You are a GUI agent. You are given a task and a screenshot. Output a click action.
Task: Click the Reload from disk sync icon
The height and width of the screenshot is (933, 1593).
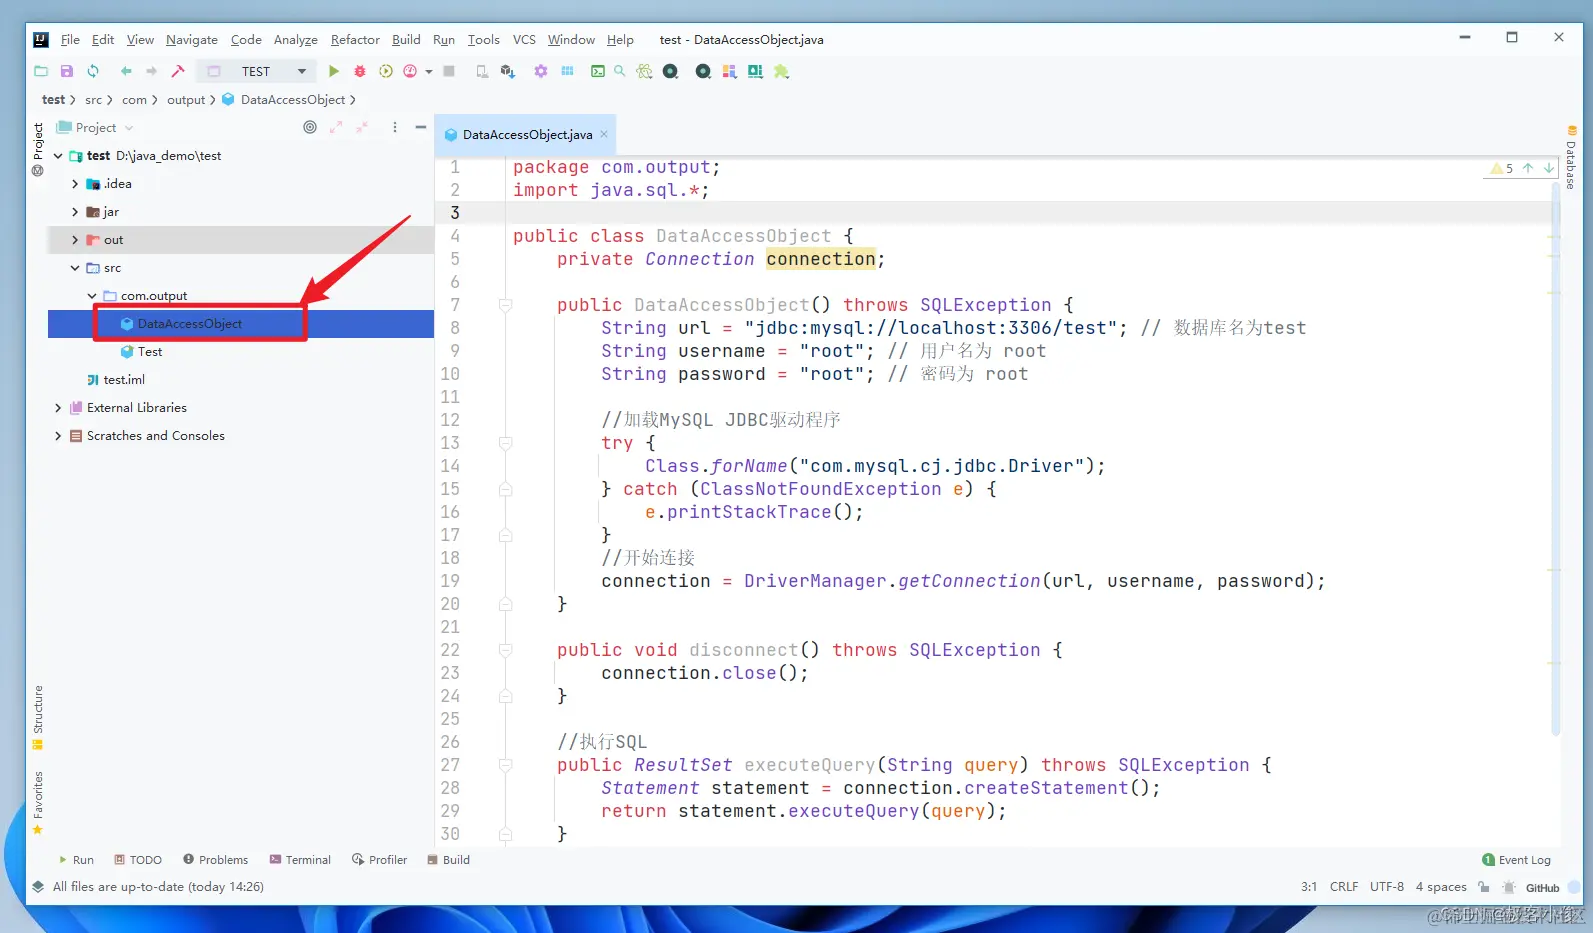[93, 71]
